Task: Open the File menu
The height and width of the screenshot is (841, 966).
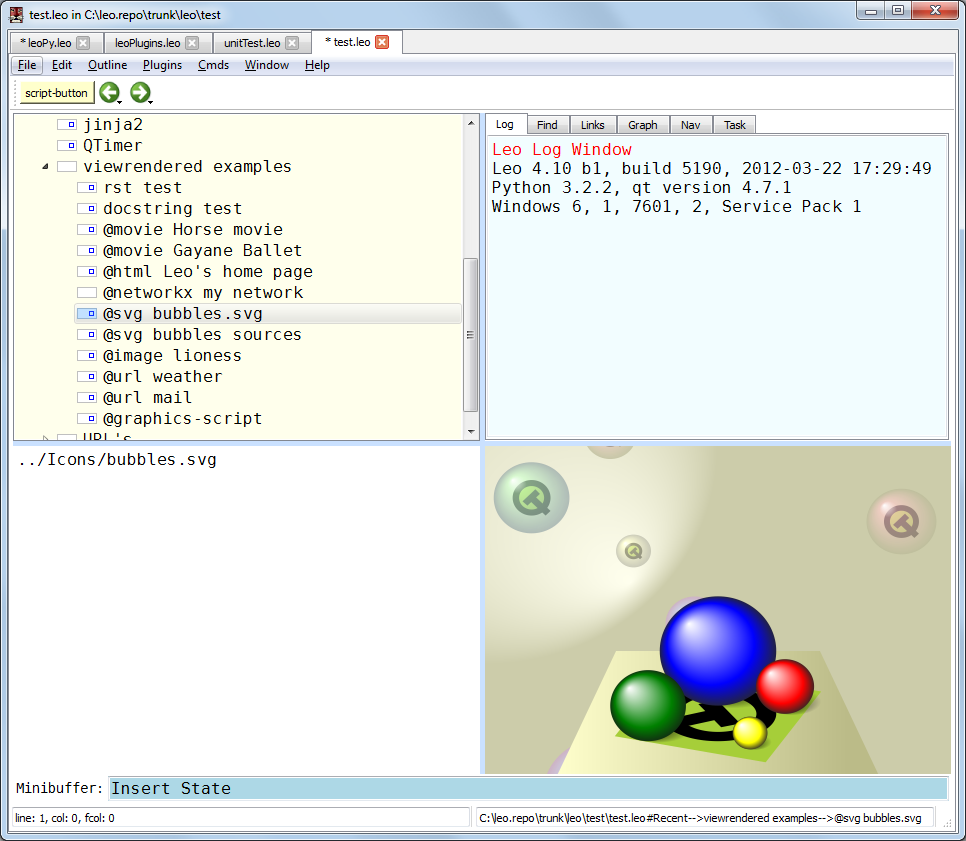Action: pyautogui.click(x=27, y=65)
